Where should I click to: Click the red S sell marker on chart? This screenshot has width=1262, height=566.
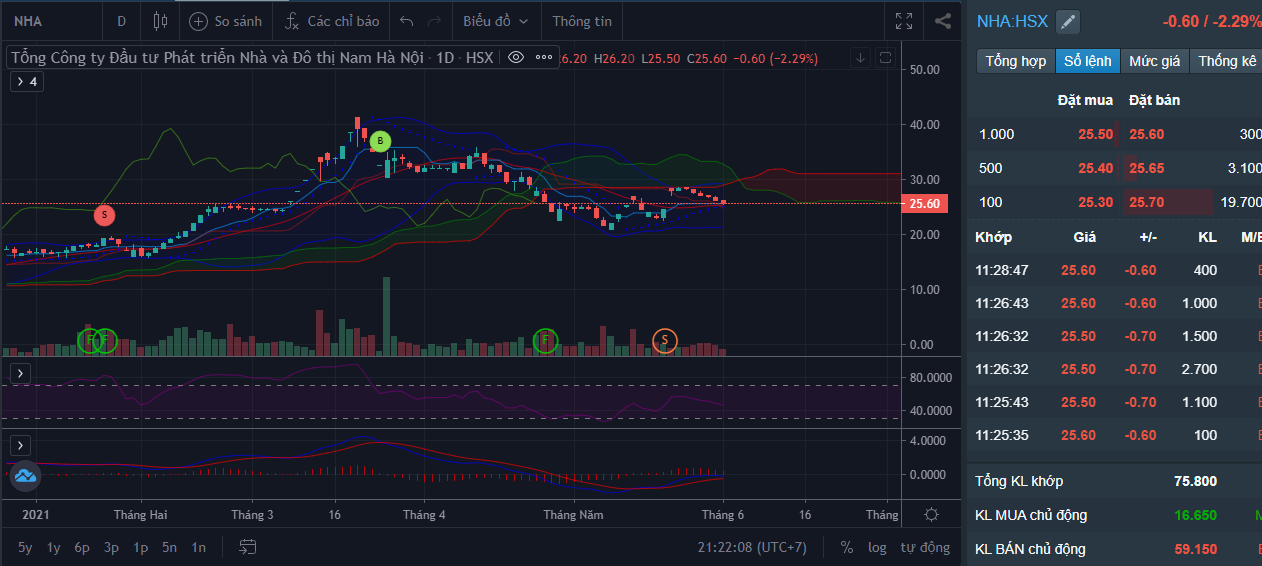(105, 215)
